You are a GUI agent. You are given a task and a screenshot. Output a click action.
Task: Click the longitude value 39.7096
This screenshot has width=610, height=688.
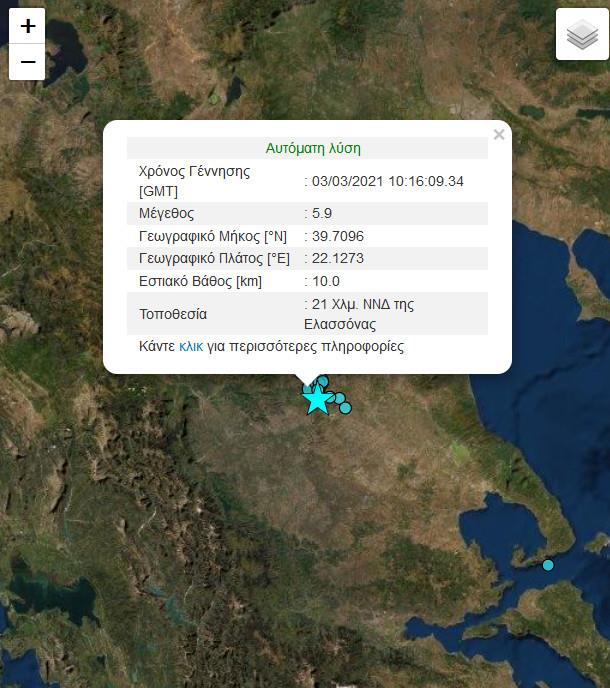337,236
